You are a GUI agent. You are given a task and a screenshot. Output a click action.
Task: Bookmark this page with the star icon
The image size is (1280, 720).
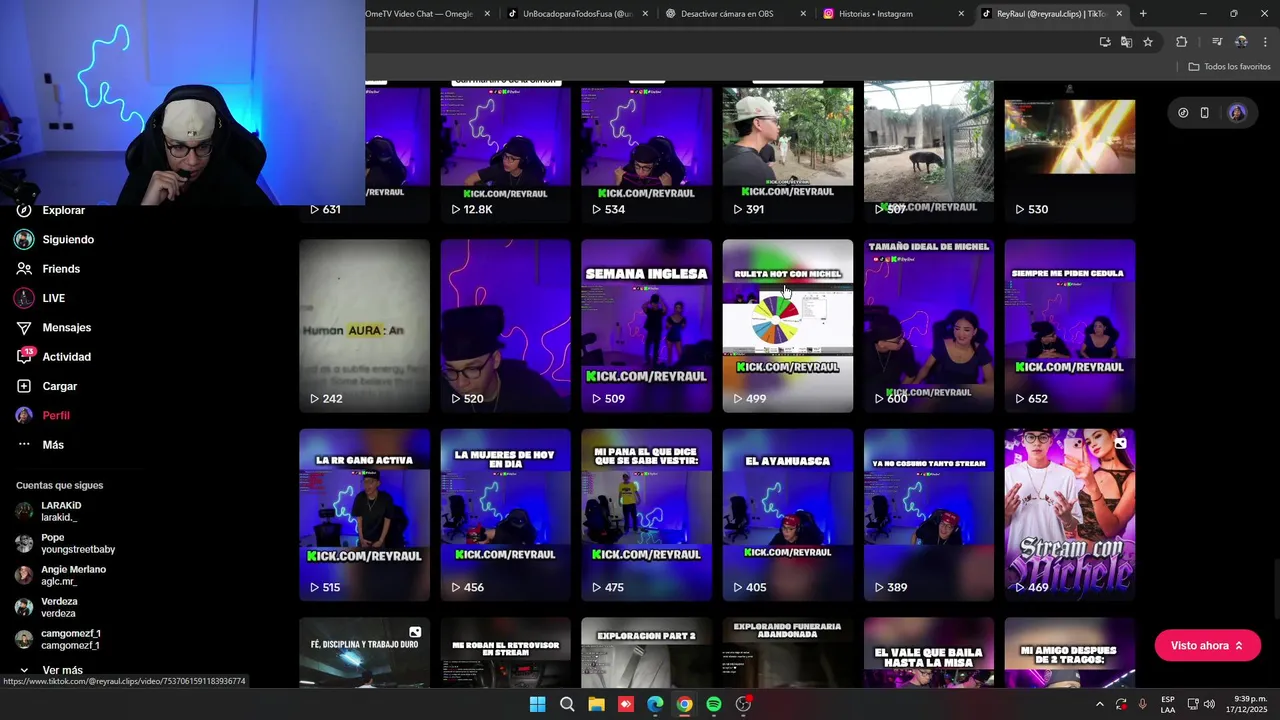(x=1148, y=42)
